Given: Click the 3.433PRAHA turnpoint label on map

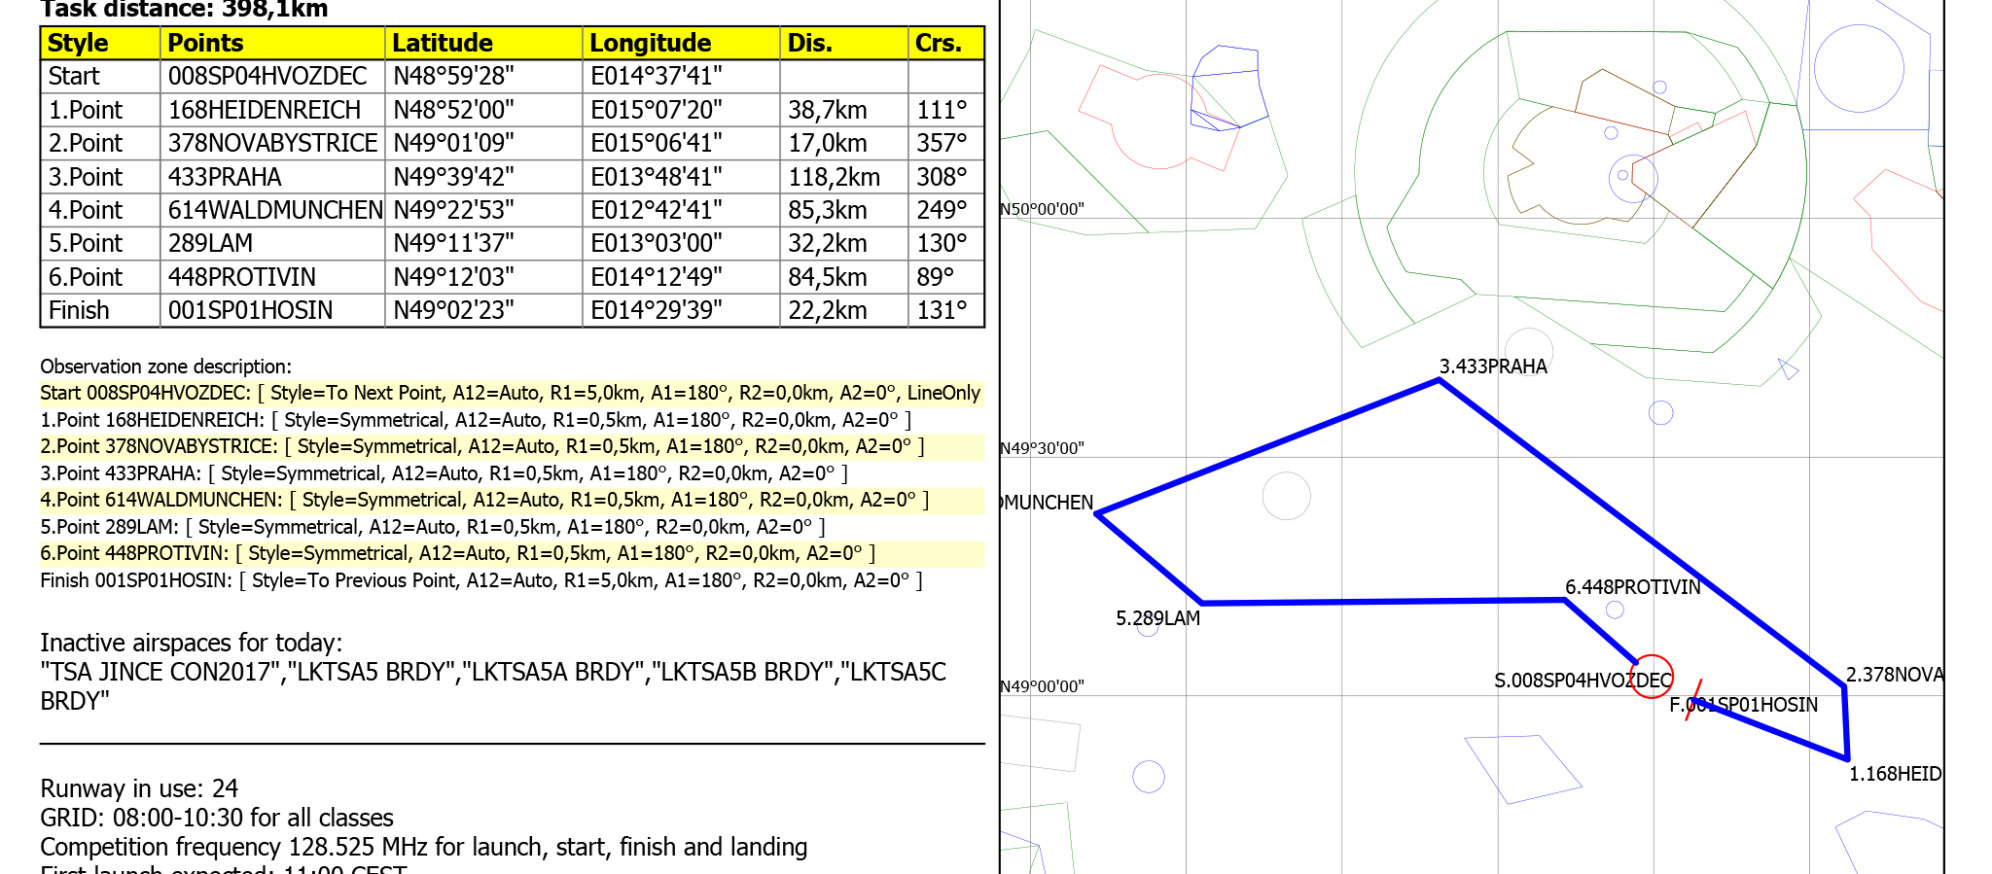Looking at the screenshot, I should tap(1492, 367).
